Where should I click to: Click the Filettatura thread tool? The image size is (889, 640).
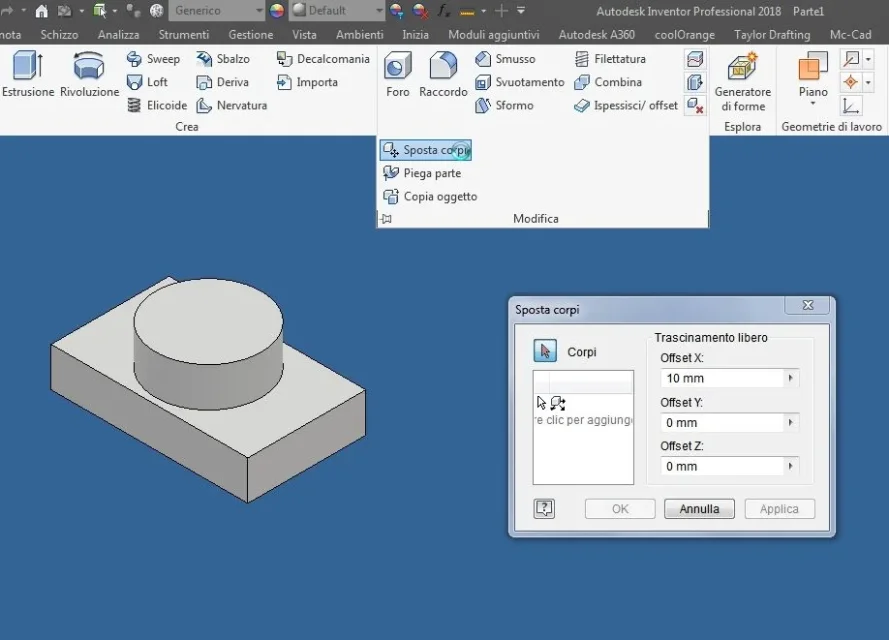tap(609, 59)
